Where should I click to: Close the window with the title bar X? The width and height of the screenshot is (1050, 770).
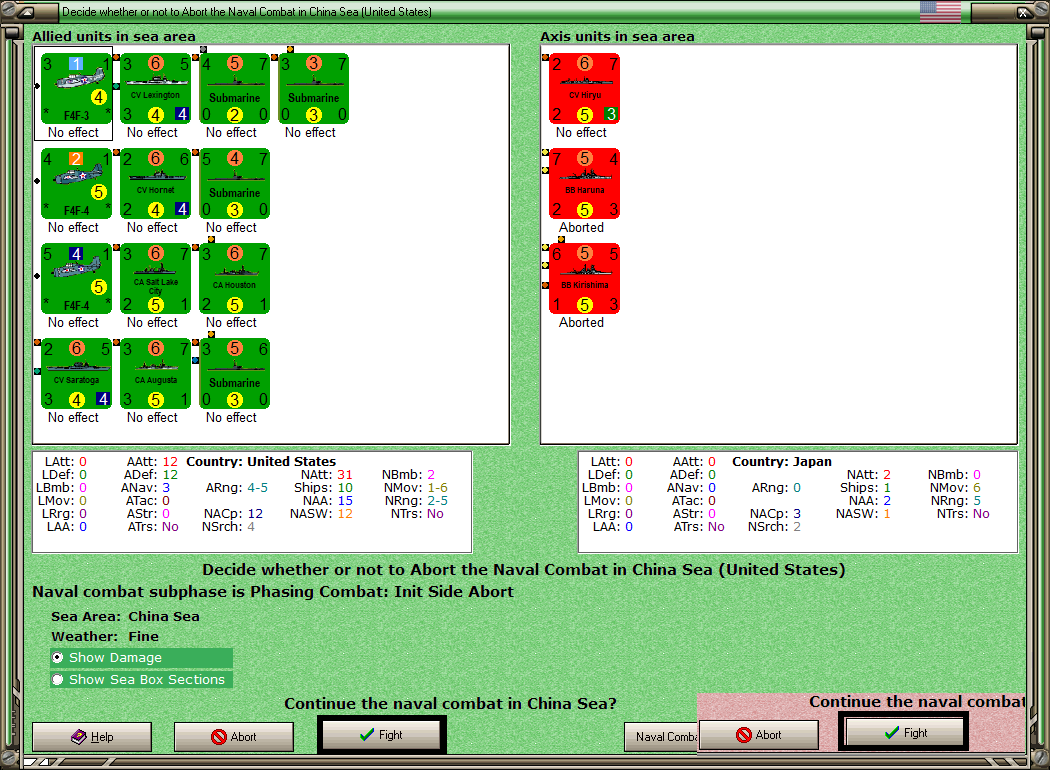tap(1025, 11)
